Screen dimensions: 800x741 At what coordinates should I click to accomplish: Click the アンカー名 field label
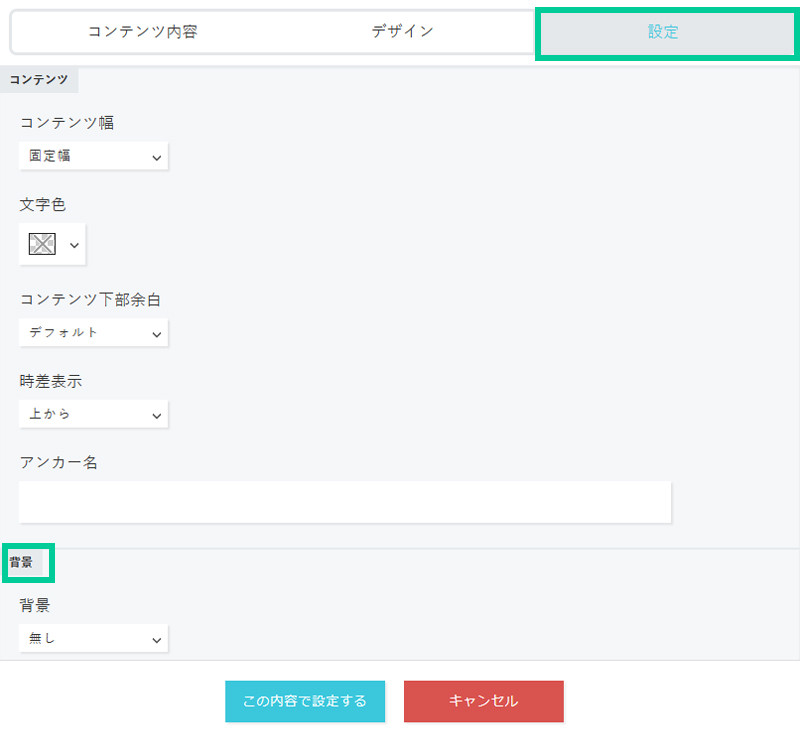(58, 462)
